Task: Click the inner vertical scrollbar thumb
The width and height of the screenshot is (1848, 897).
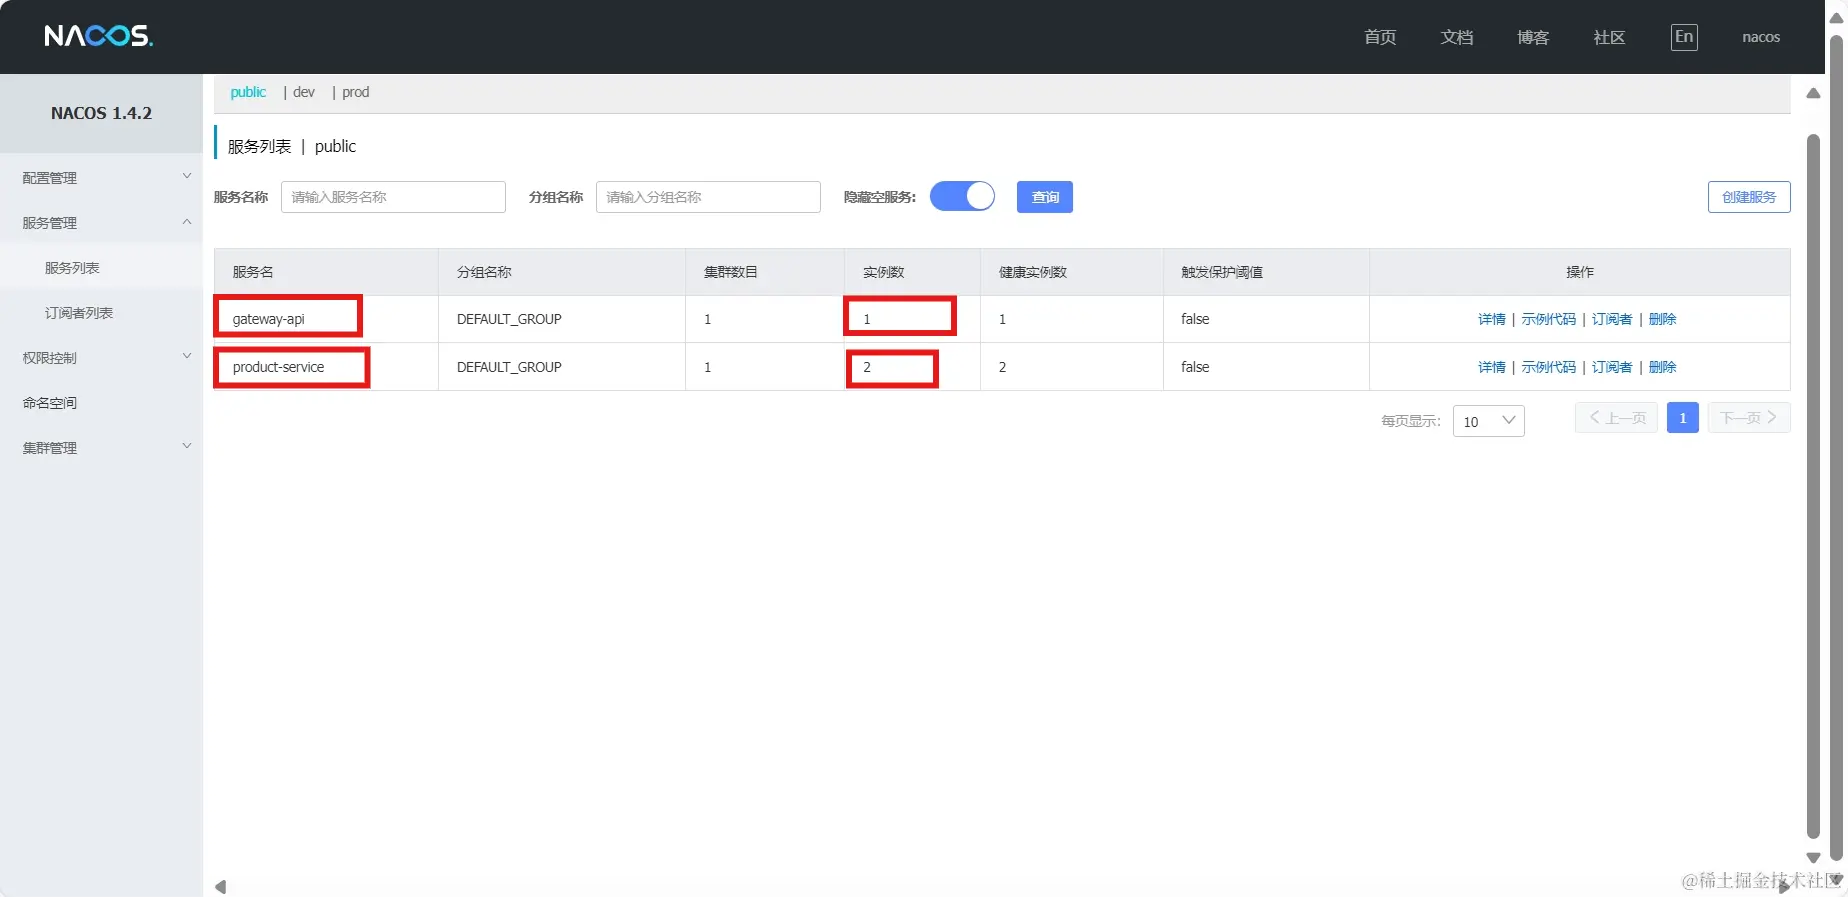Action: 1813,486
